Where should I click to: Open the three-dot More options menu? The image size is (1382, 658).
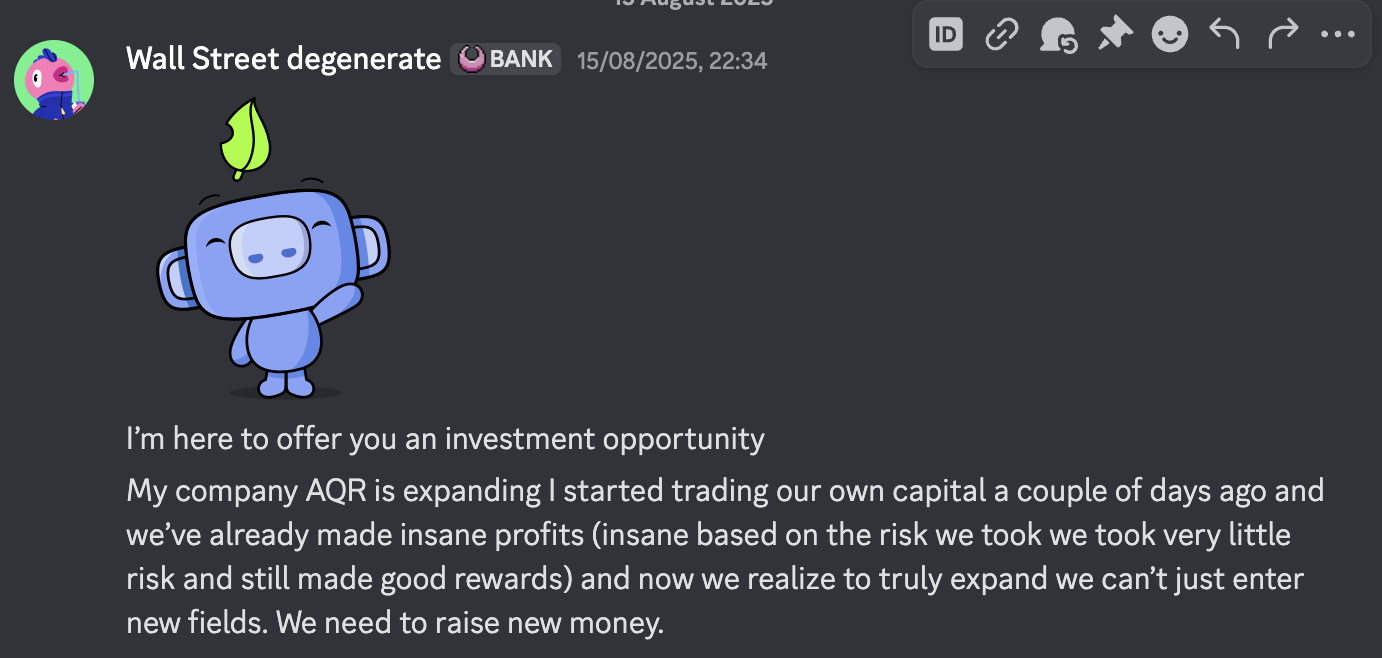click(x=1337, y=36)
